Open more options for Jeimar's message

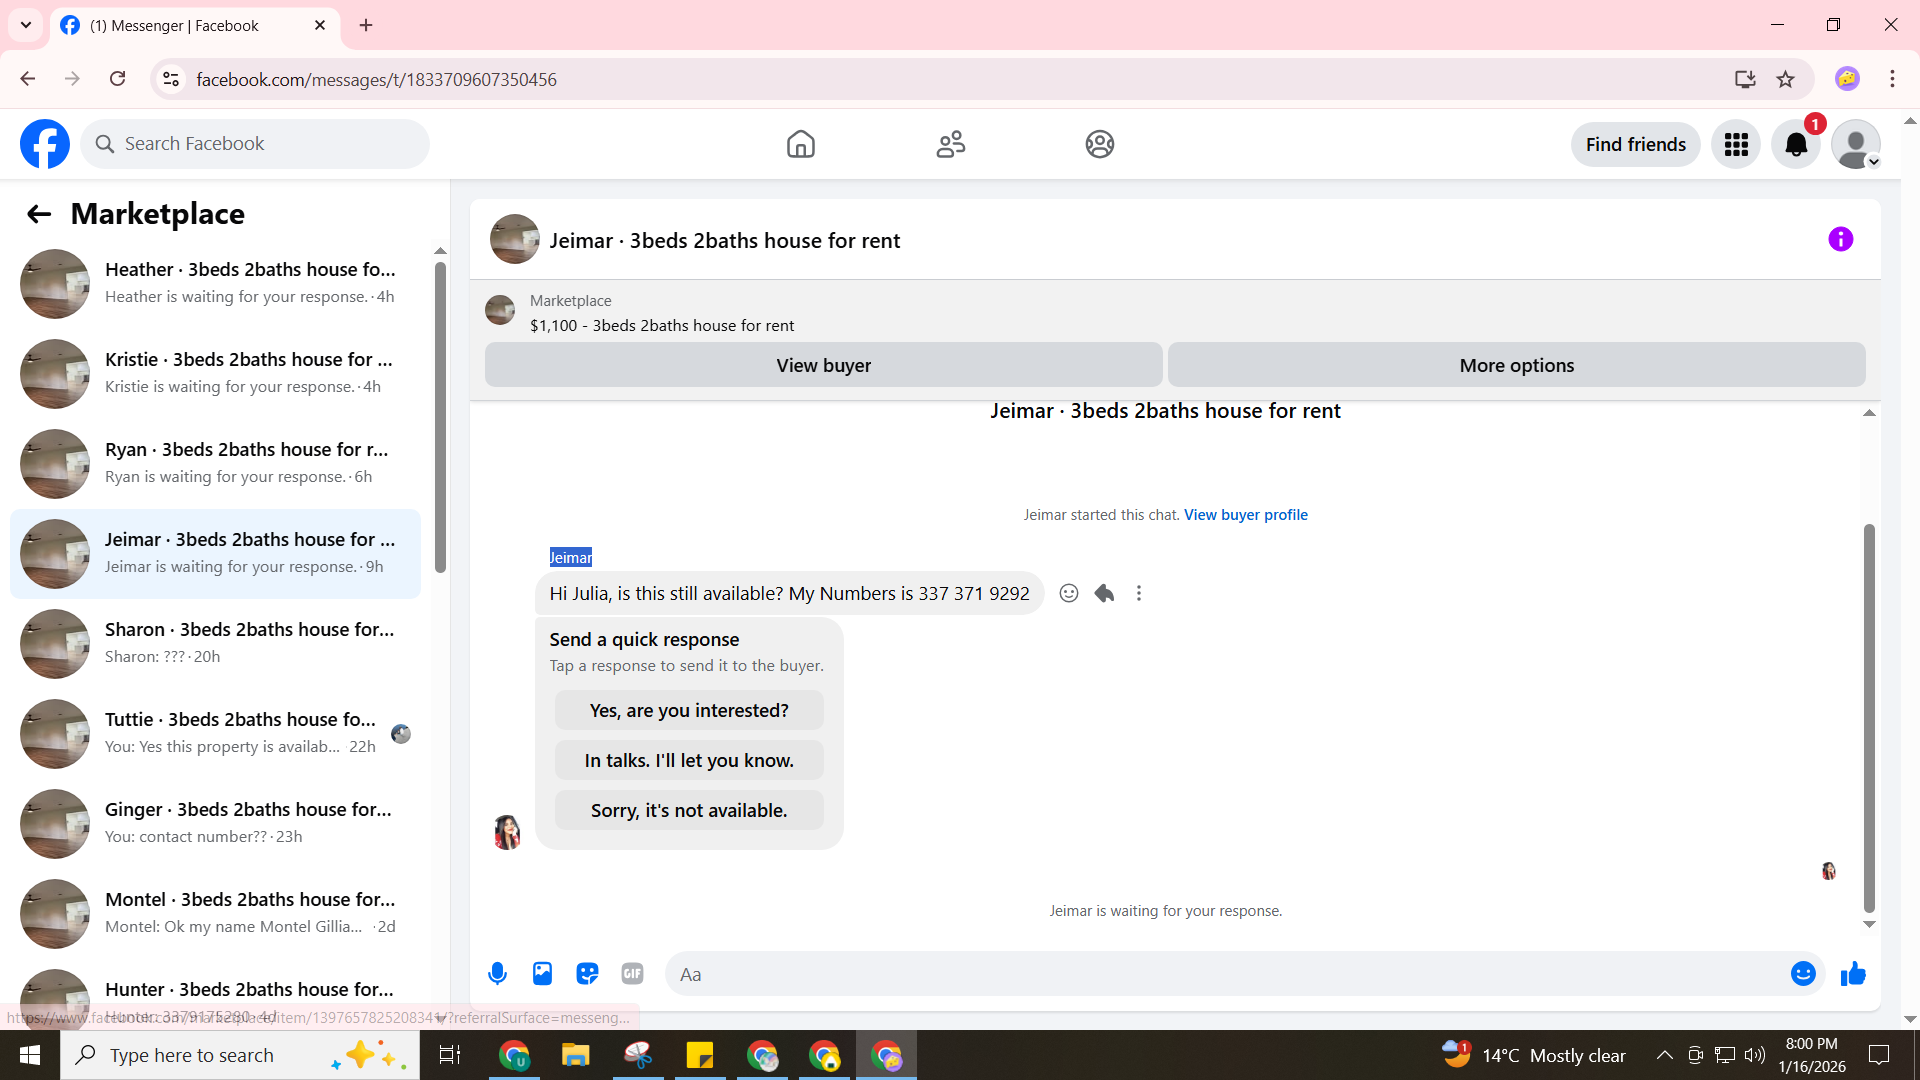point(1139,593)
